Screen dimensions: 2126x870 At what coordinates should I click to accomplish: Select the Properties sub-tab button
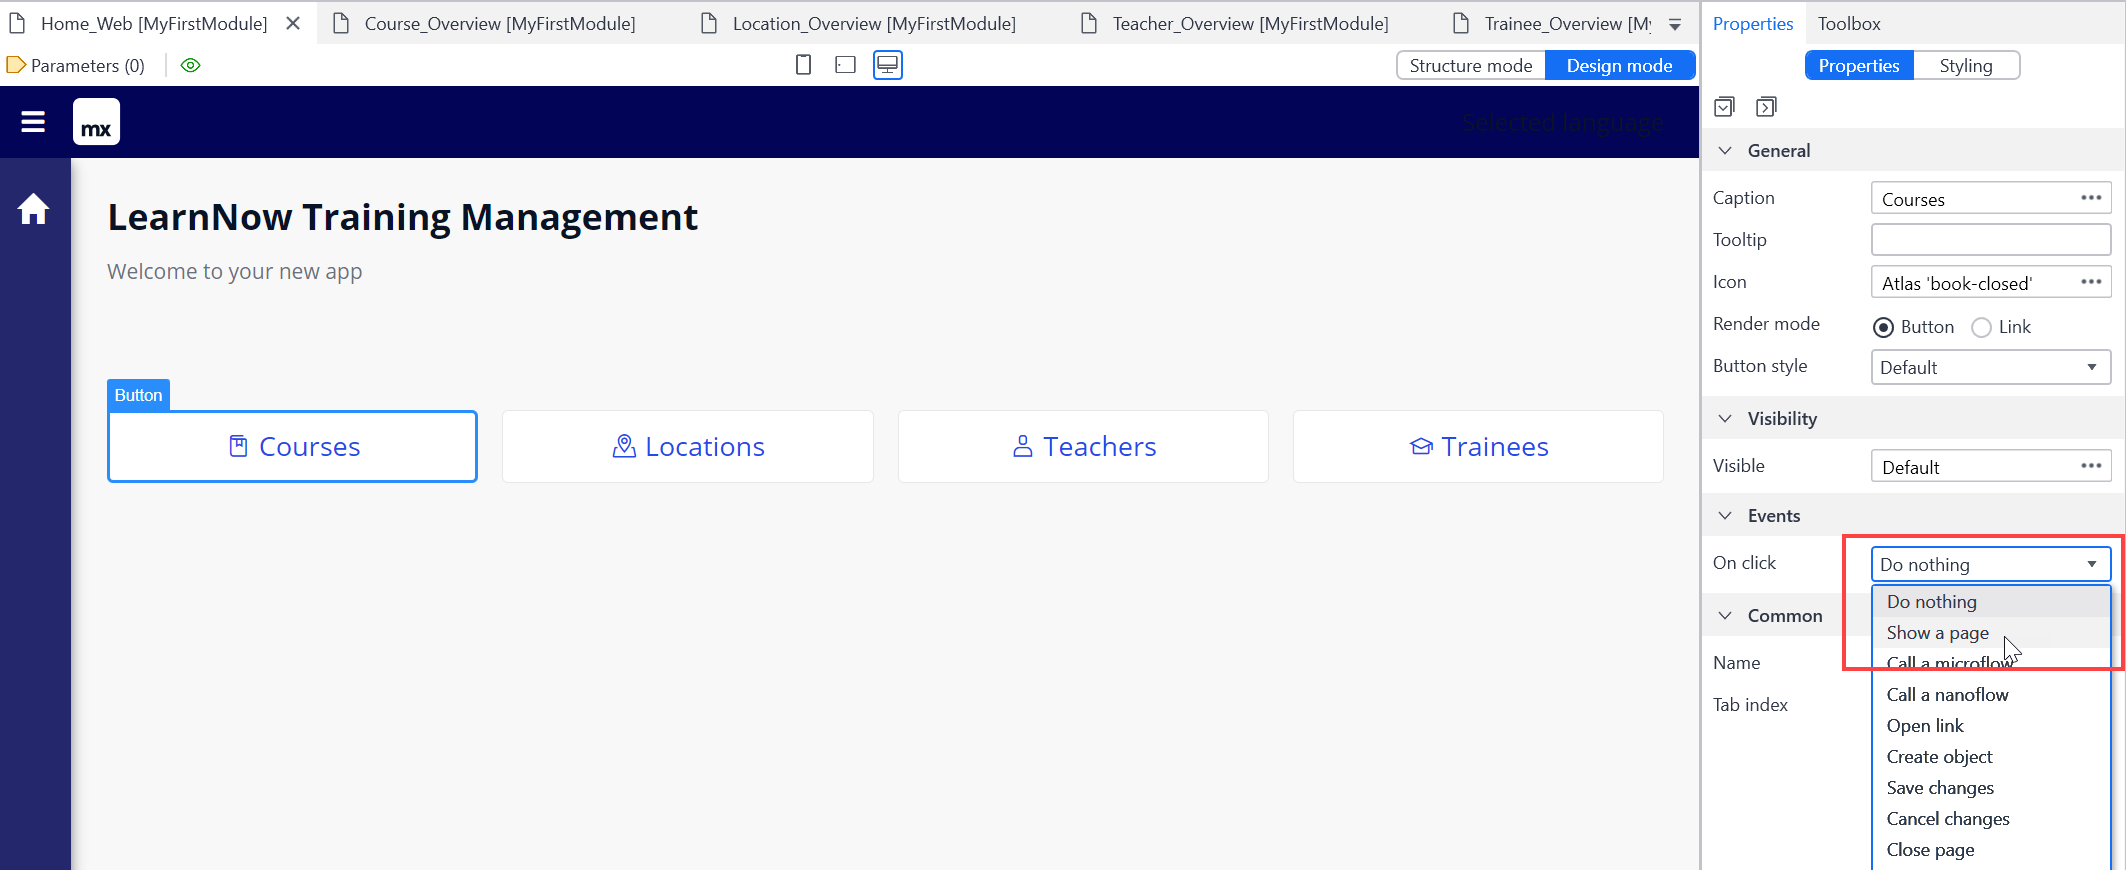click(x=1859, y=65)
